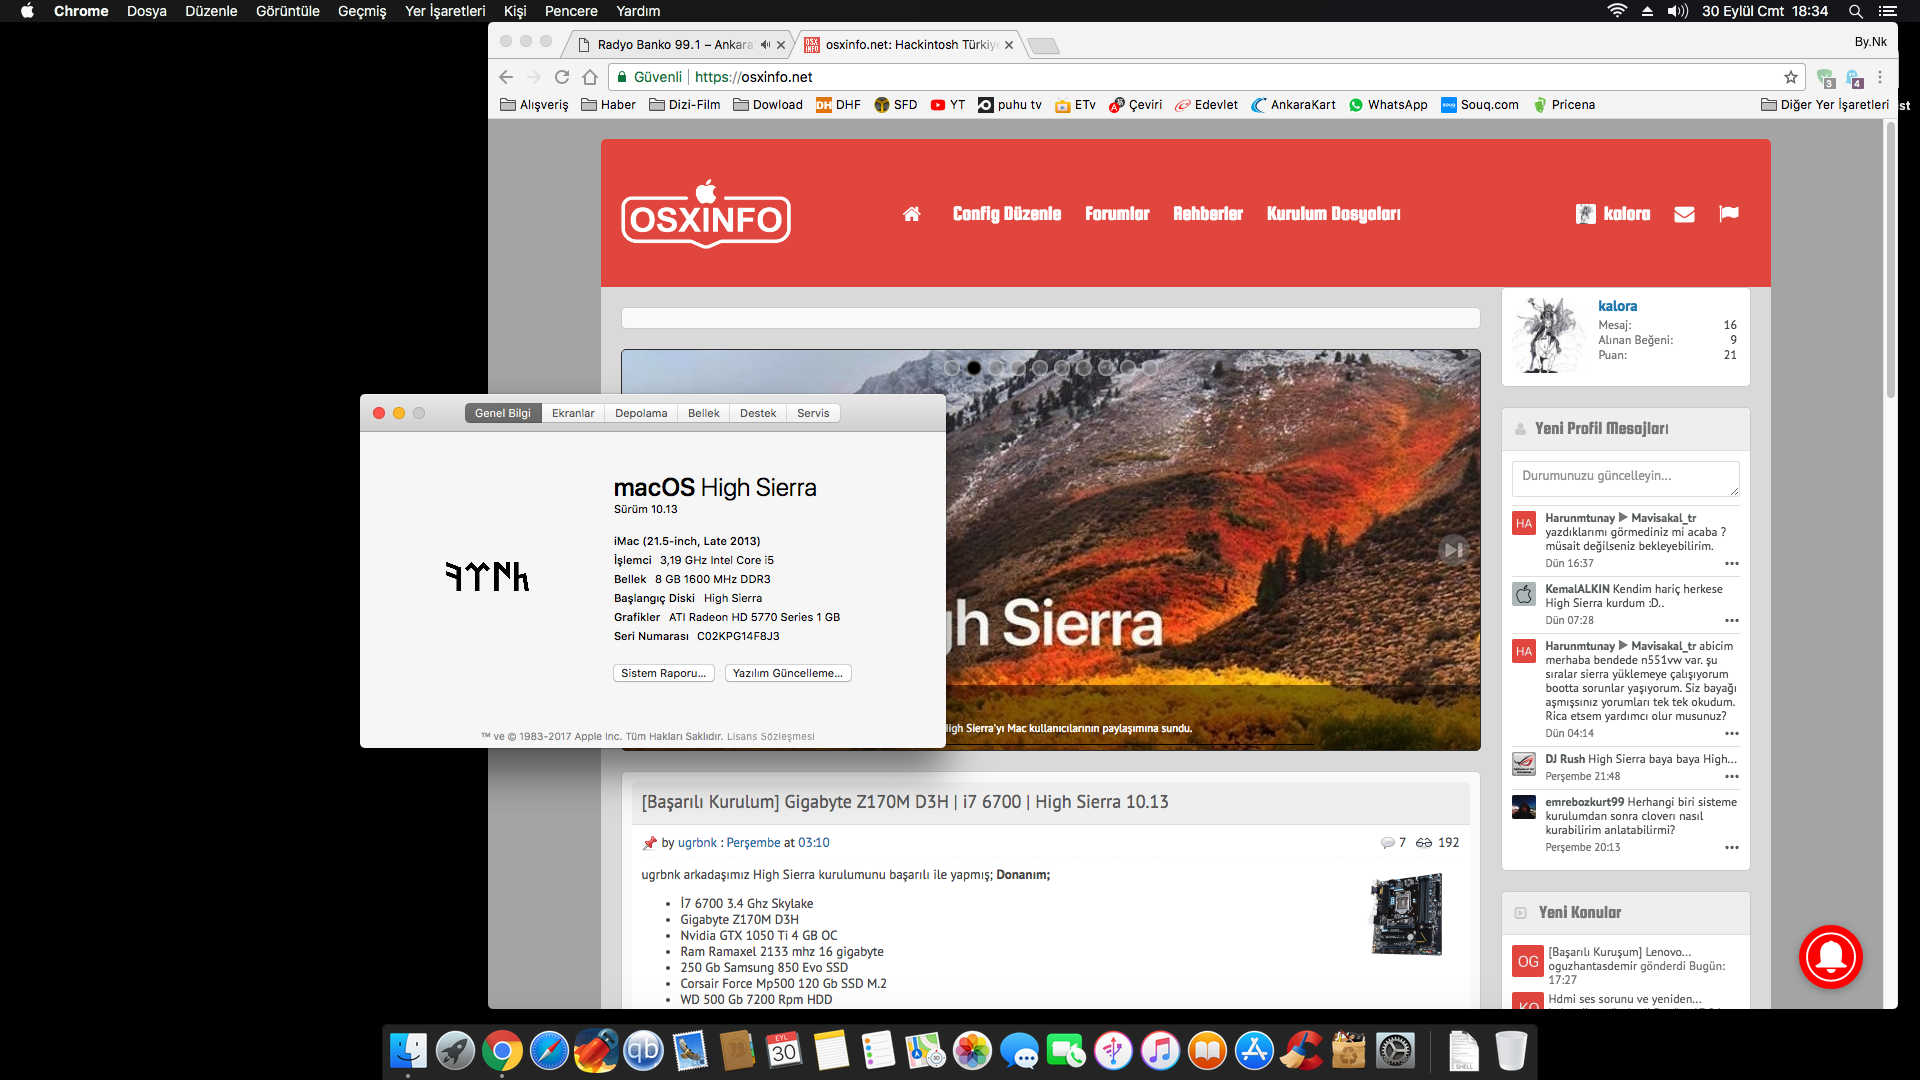Reload the page with refresh icon
This screenshot has height=1080, width=1920.
[562, 77]
